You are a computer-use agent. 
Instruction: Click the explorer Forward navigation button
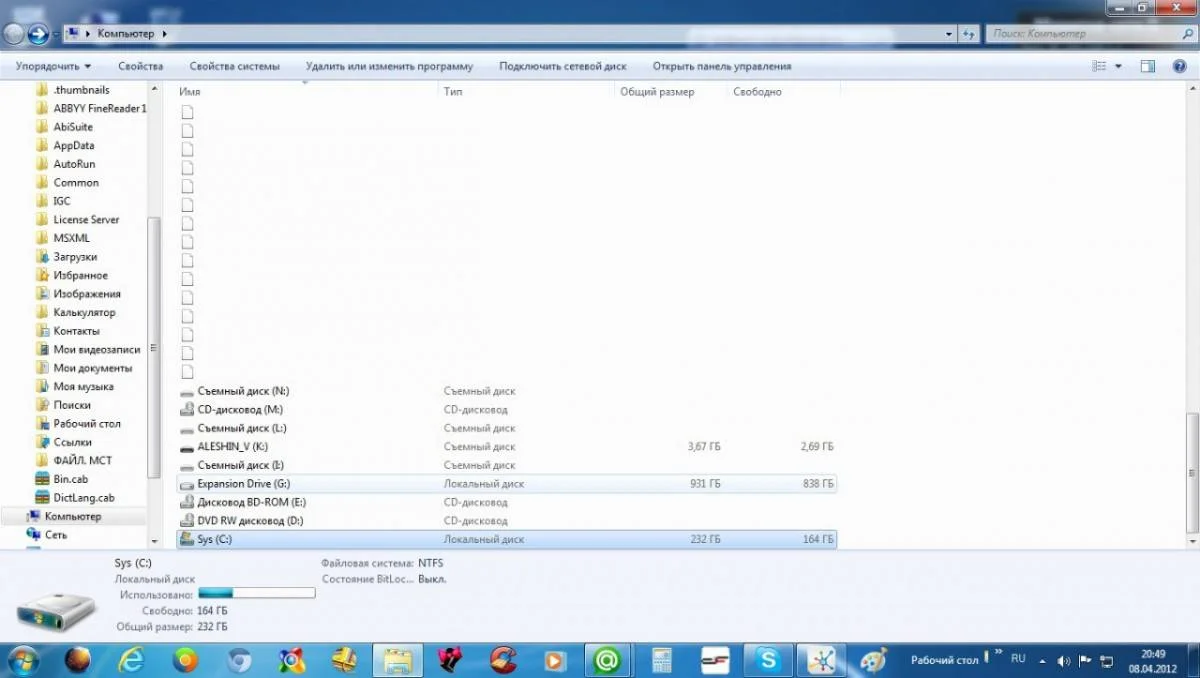(x=39, y=34)
